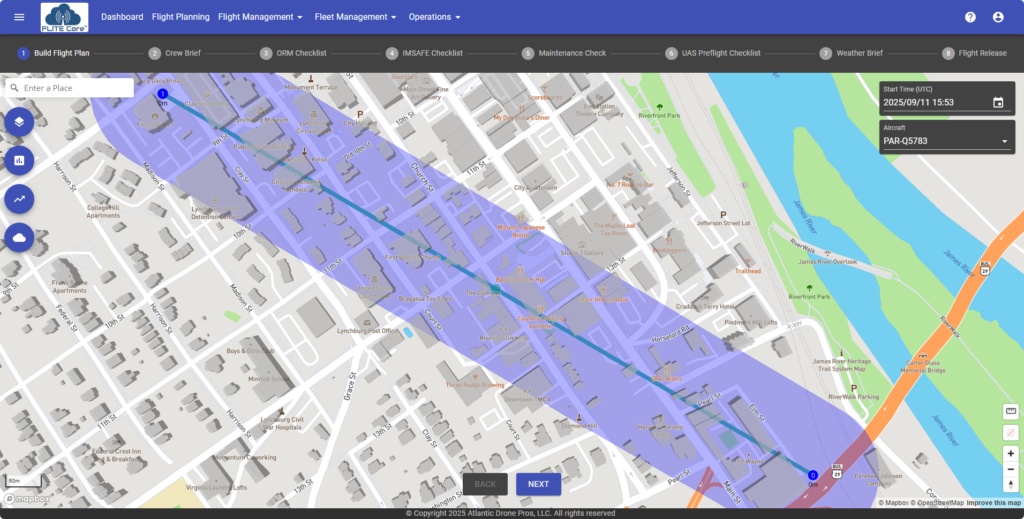
Task: Expand the Flight Management menu
Action: tap(260, 17)
